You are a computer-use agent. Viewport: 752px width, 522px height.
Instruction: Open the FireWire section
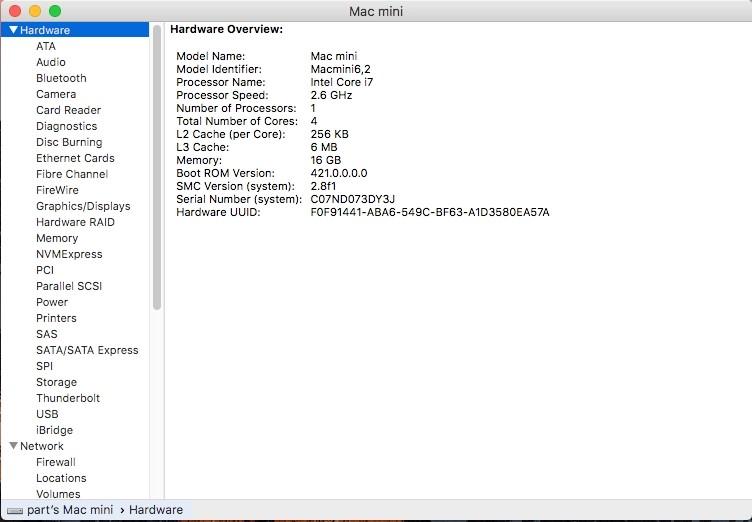click(x=58, y=190)
